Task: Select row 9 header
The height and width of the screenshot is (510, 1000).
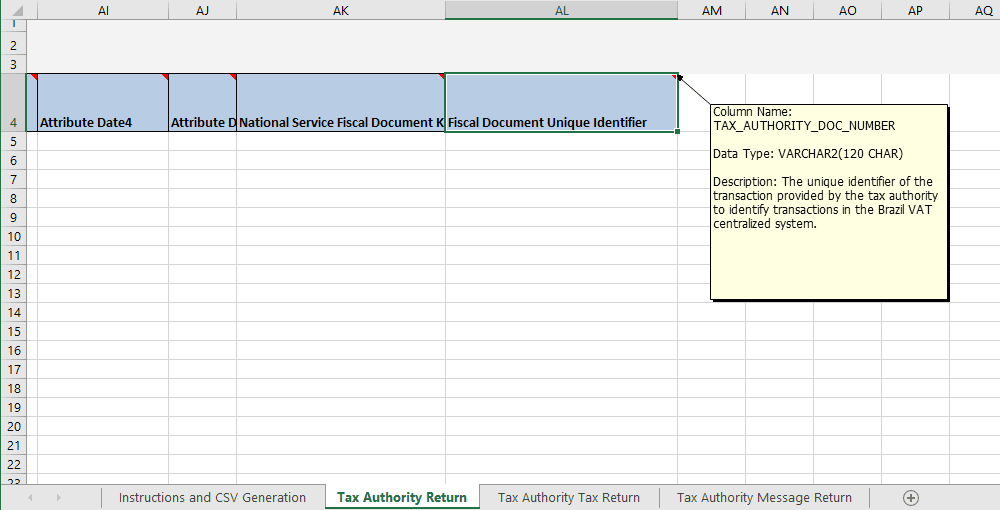Action: [13, 217]
